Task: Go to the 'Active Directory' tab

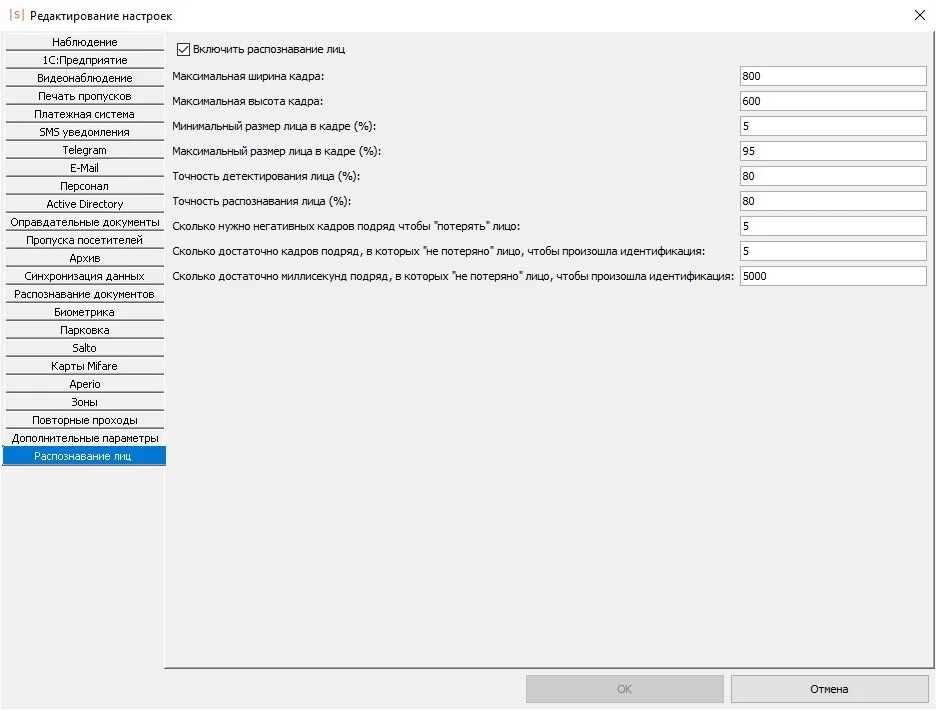Action: (x=84, y=204)
